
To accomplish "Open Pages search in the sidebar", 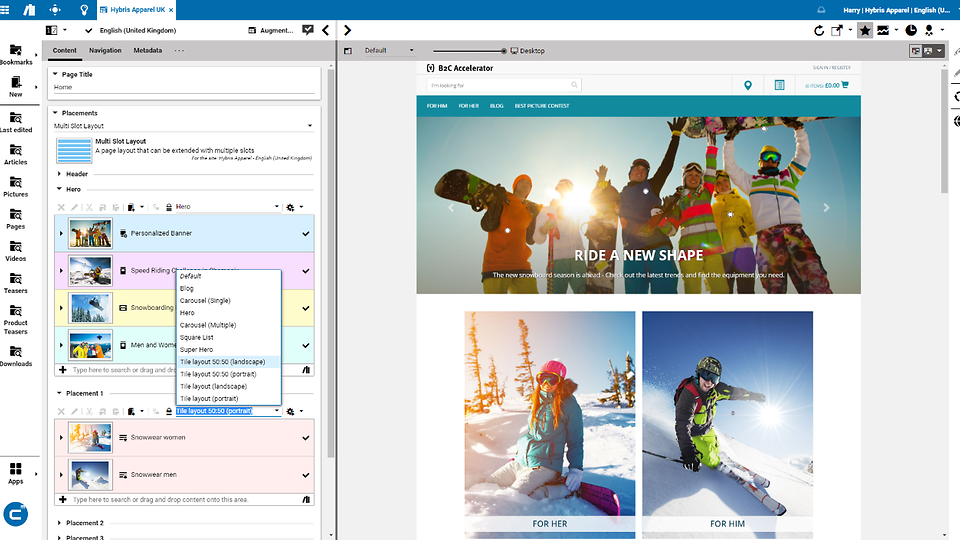I will coord(16,219).
